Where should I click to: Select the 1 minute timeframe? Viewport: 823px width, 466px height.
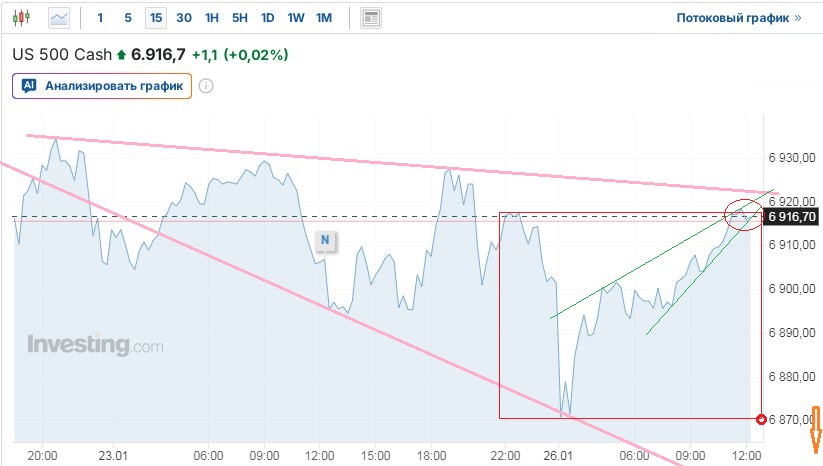100,17
